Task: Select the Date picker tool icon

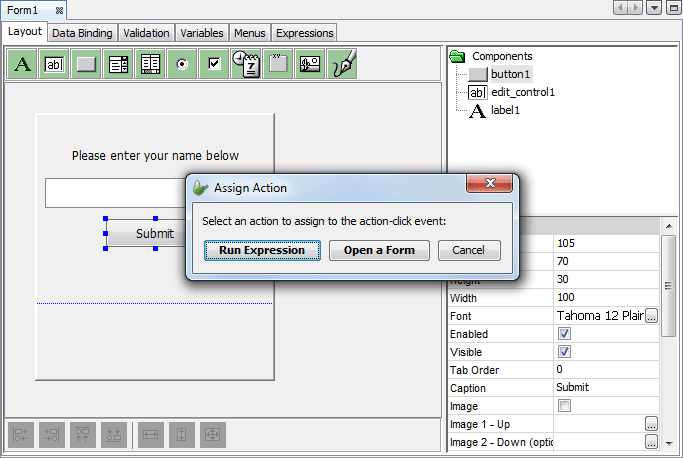Action: (x=246, y=64)
